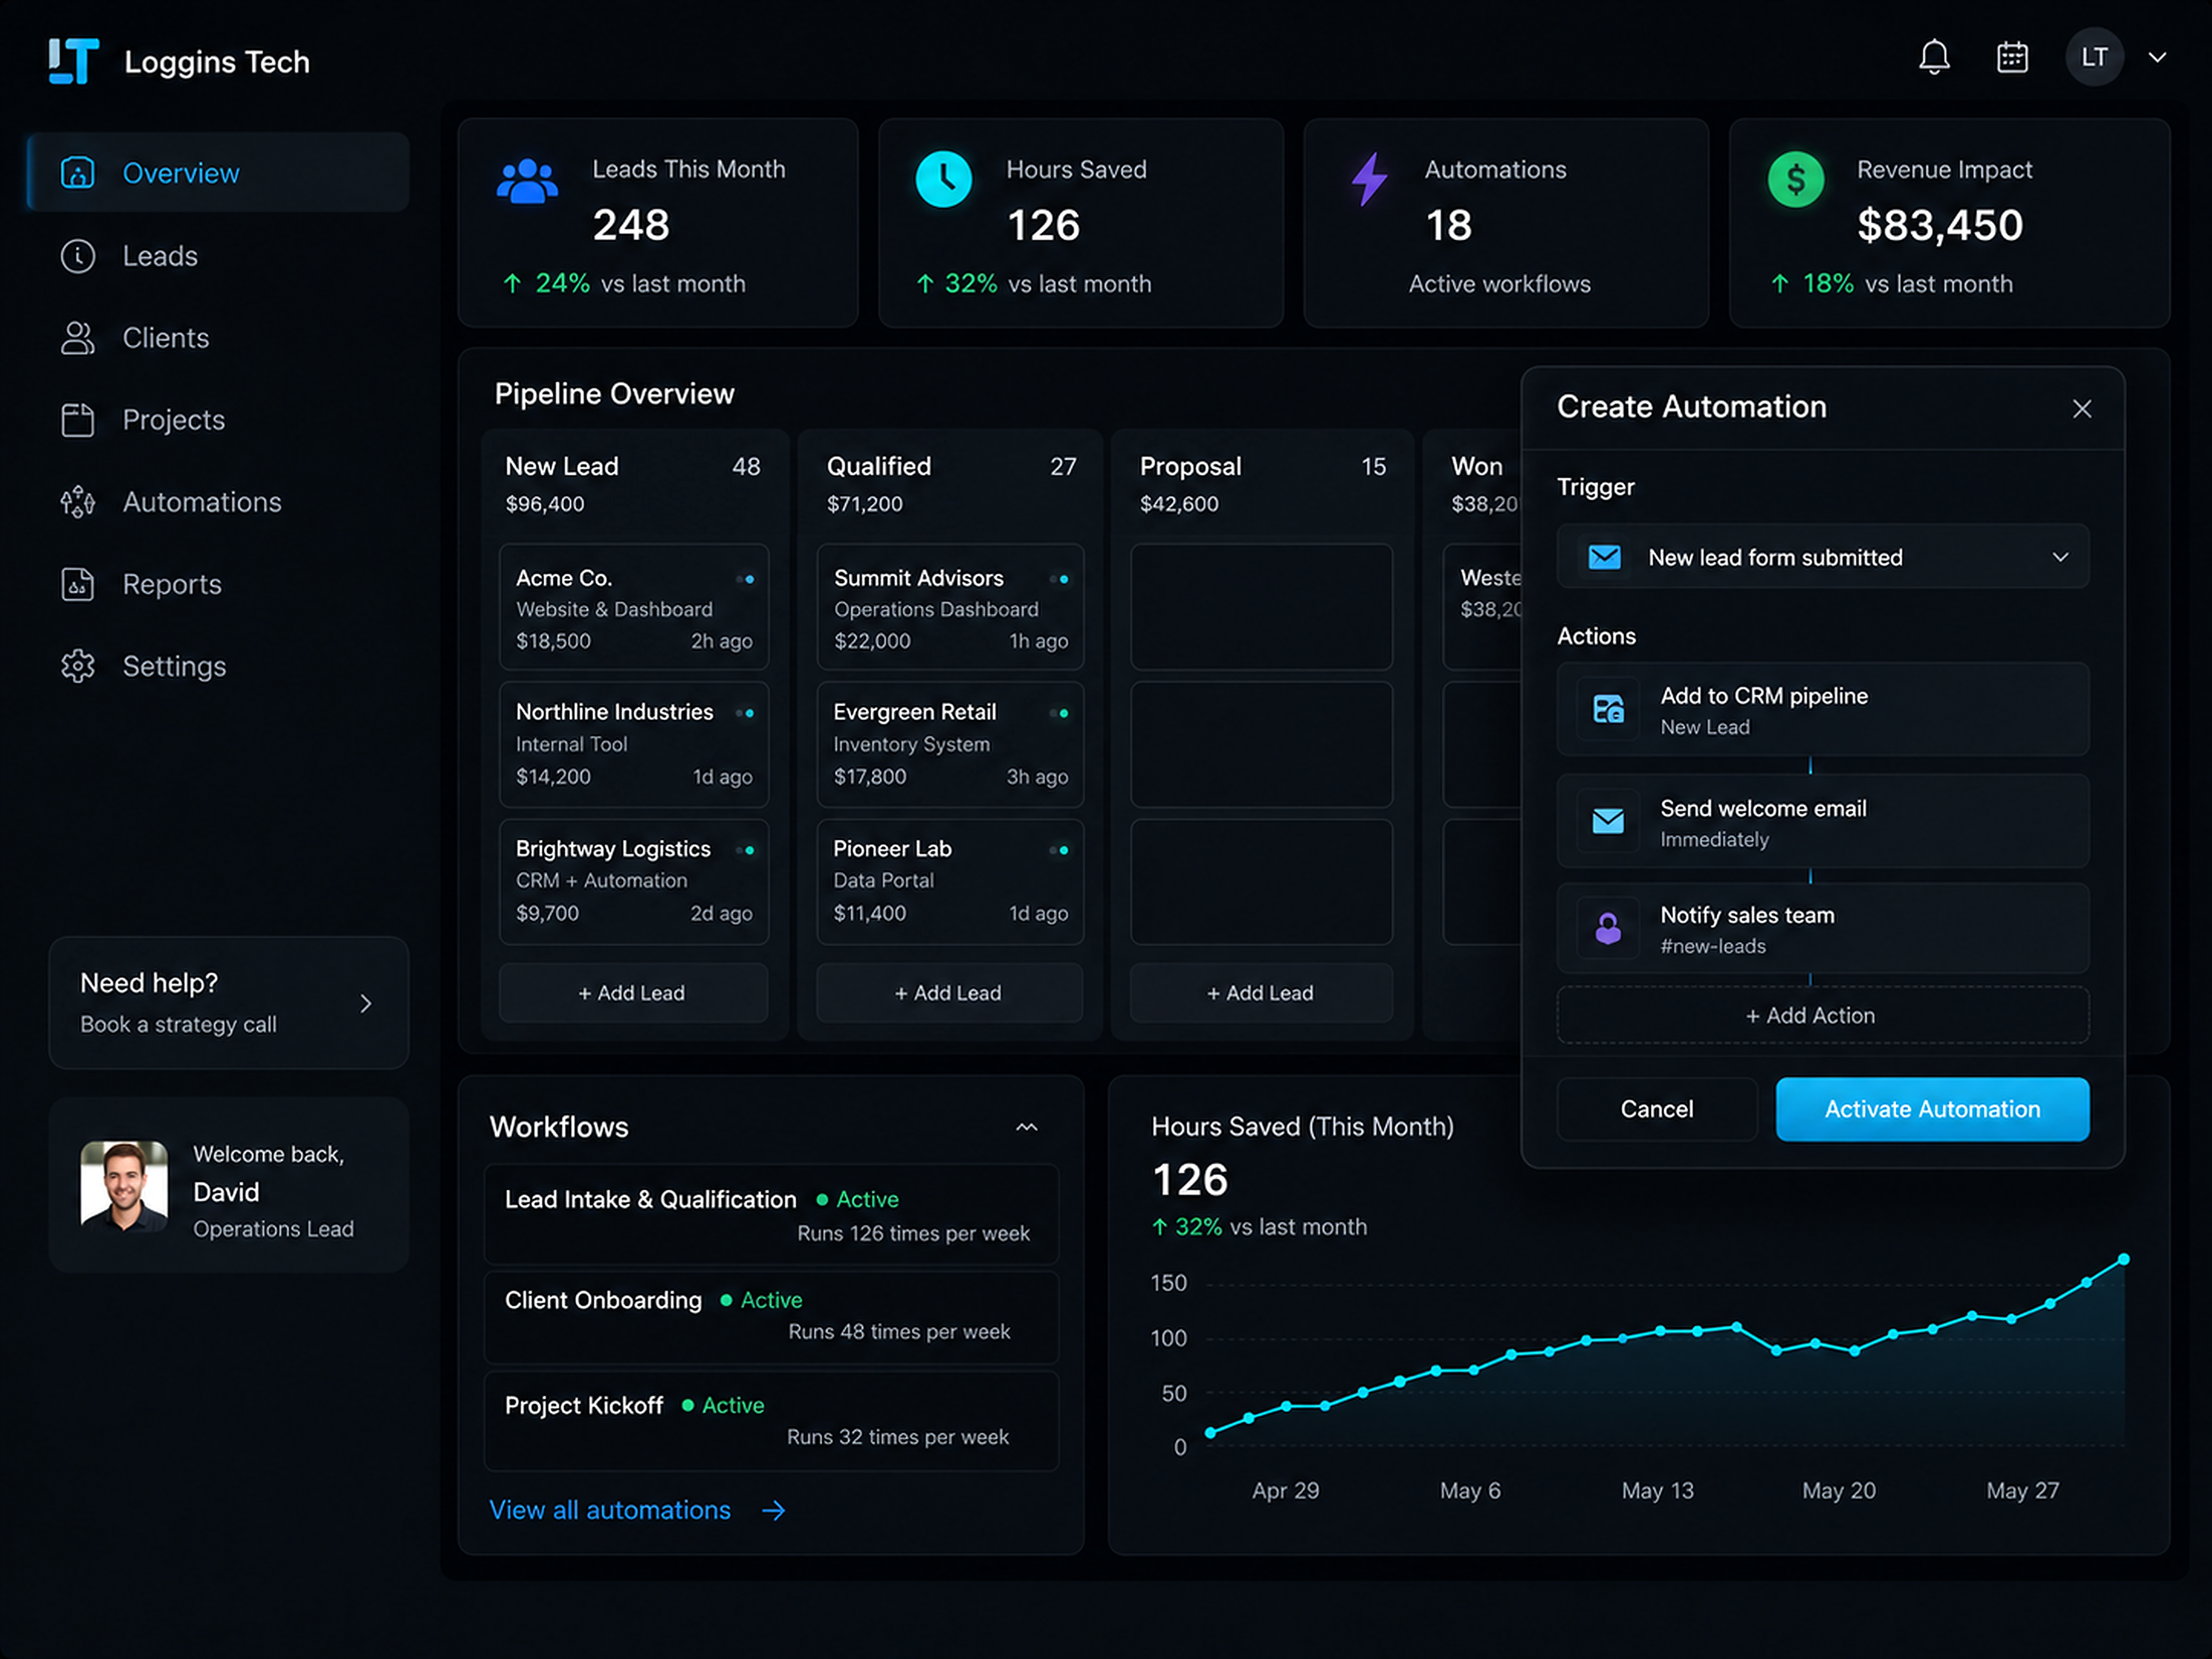Click the status dots on Brightway Logistics card
Screen dimensions: 2212x1659
point(745,850)
